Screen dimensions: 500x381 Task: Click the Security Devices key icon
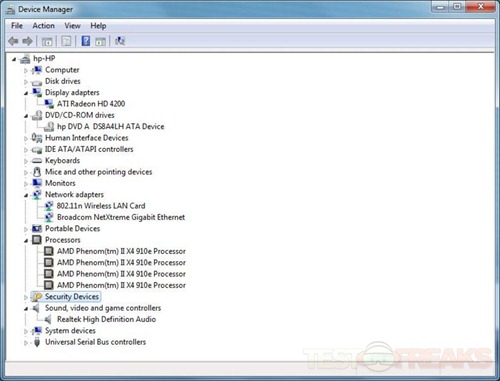pos(37,297)
